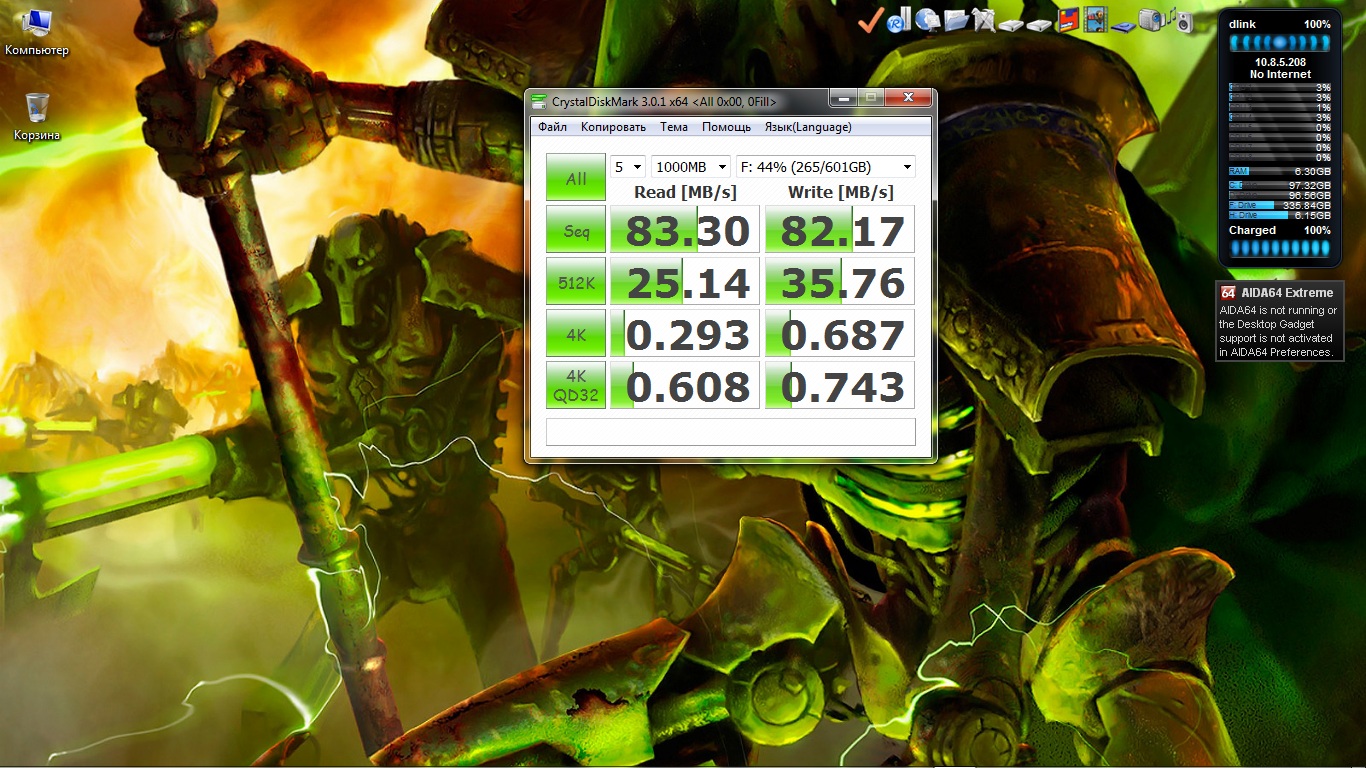Click the red and orange square dock icon

point(1068,20)
